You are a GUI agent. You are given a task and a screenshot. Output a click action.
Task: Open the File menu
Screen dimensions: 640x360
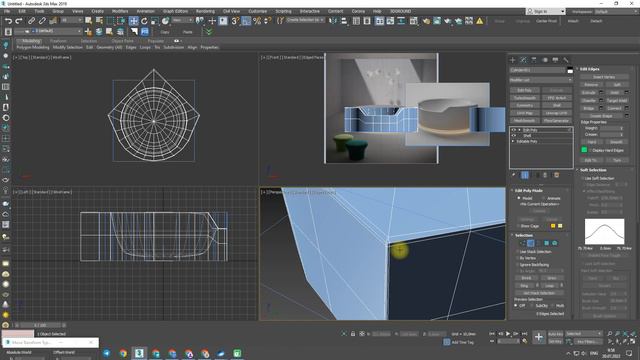point(7,11)
